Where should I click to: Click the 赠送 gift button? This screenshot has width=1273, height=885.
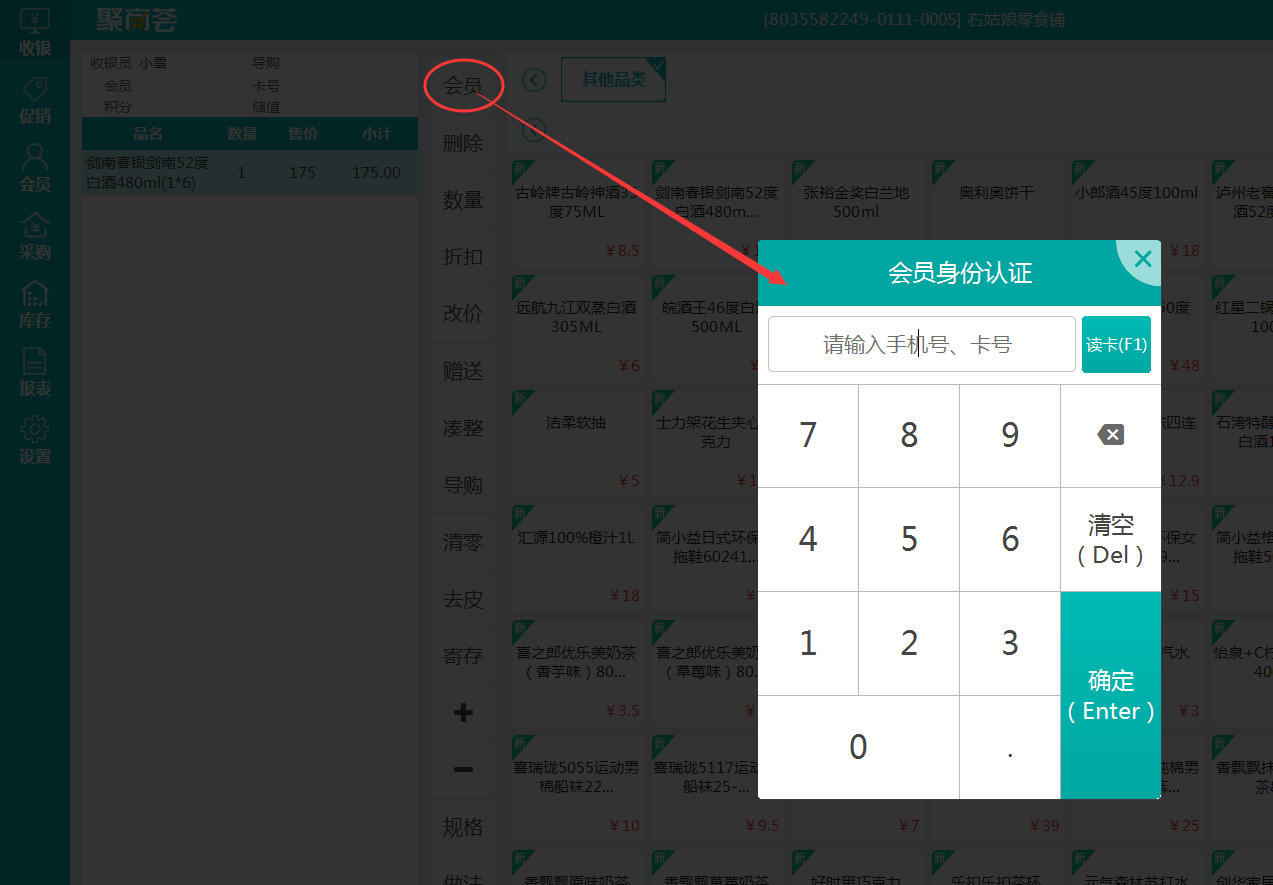(463, 371)
